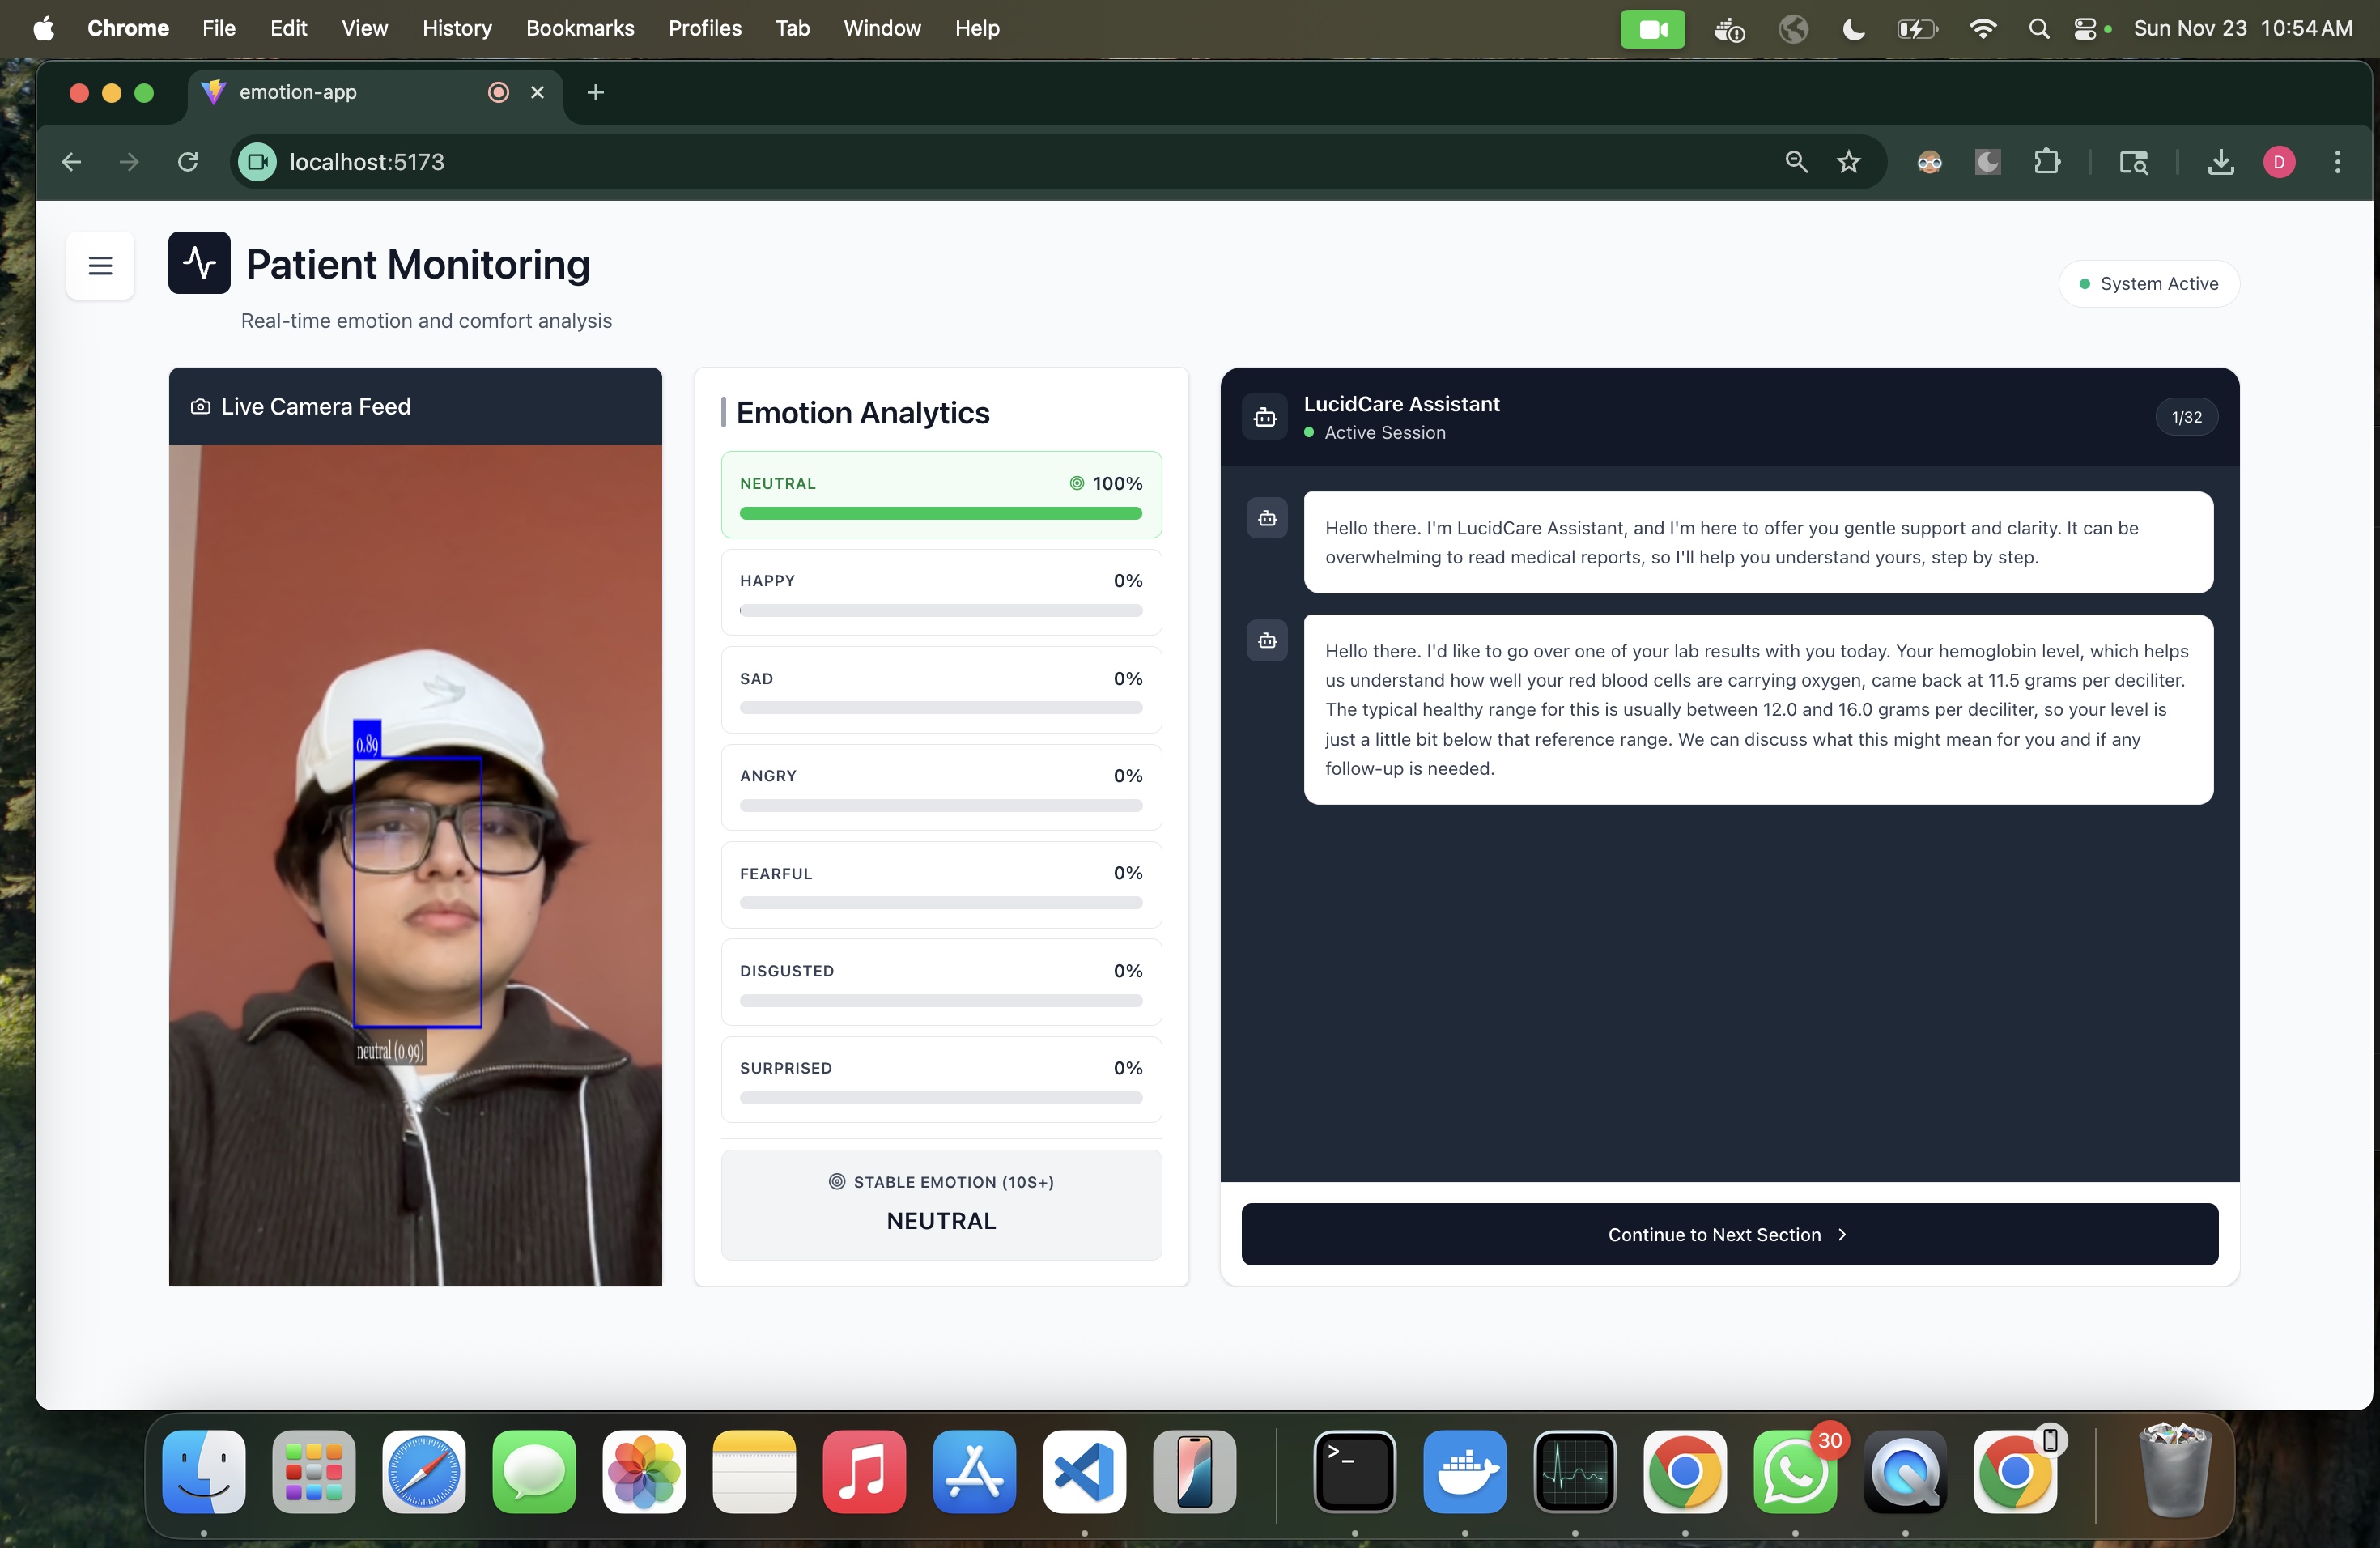Screen dimensions: 2380x1548
Task: Open Chrome downloads icon
Action: click(x=2220, y=162)
